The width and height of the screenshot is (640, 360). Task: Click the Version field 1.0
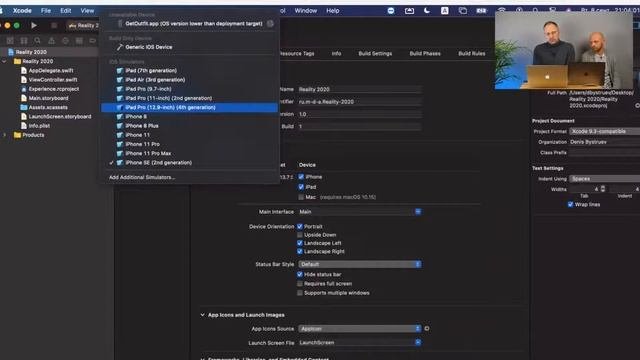[x=360, y=114]
